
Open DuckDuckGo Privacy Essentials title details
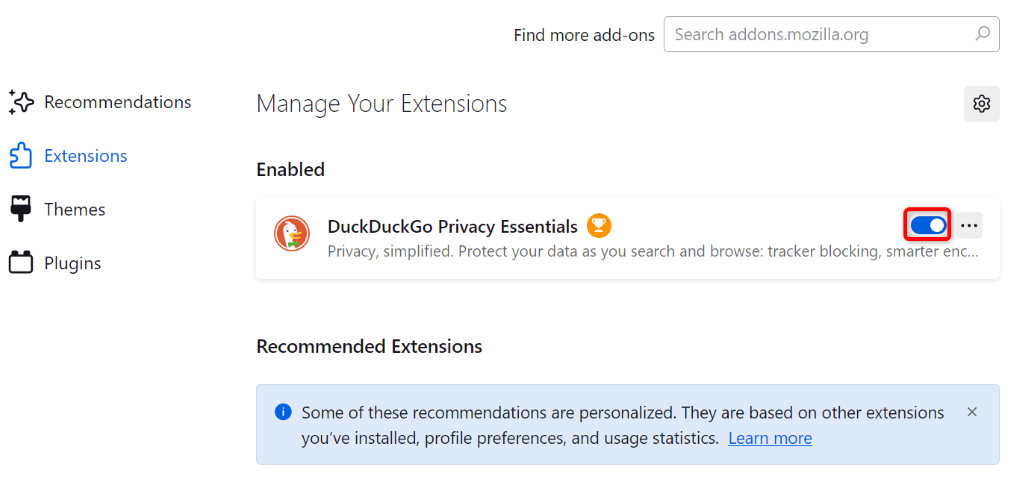452,226
